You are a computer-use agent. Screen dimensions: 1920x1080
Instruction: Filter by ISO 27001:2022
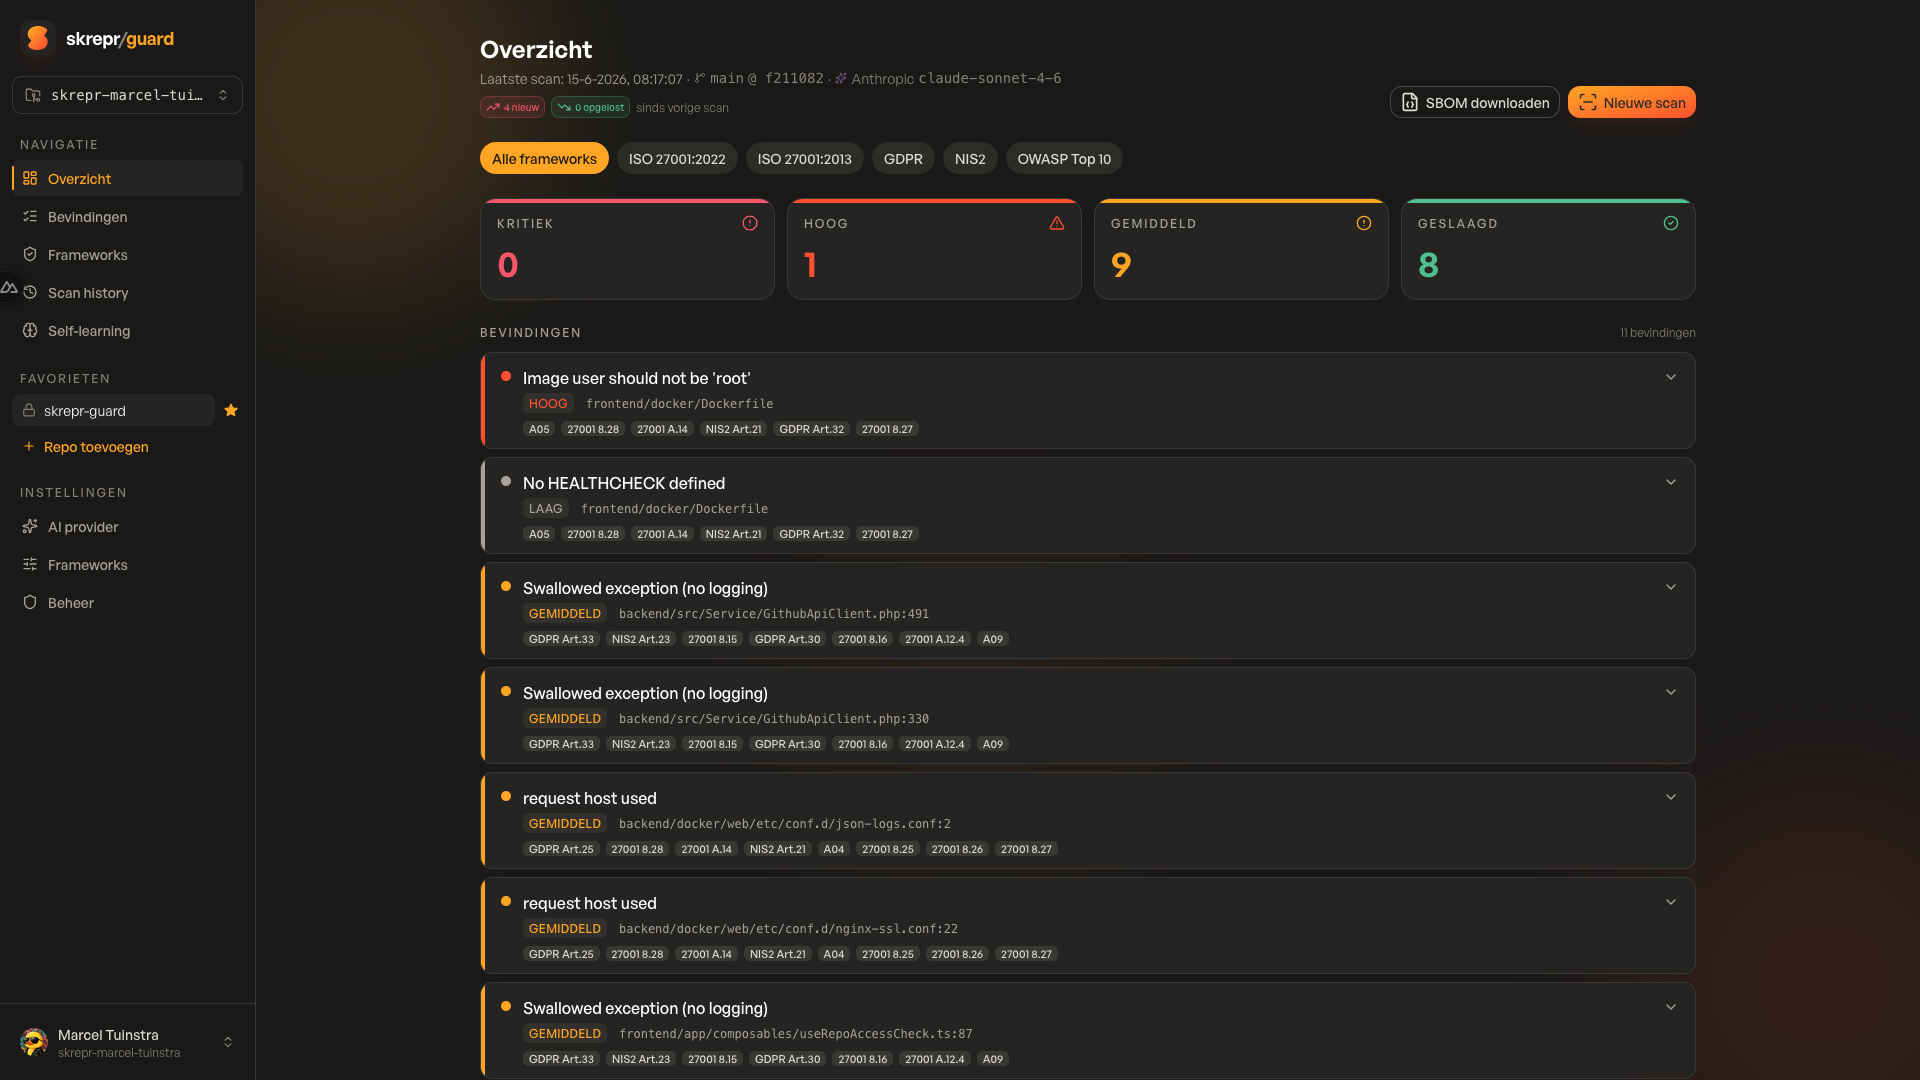pyautogui.click(x=677, y=158)
